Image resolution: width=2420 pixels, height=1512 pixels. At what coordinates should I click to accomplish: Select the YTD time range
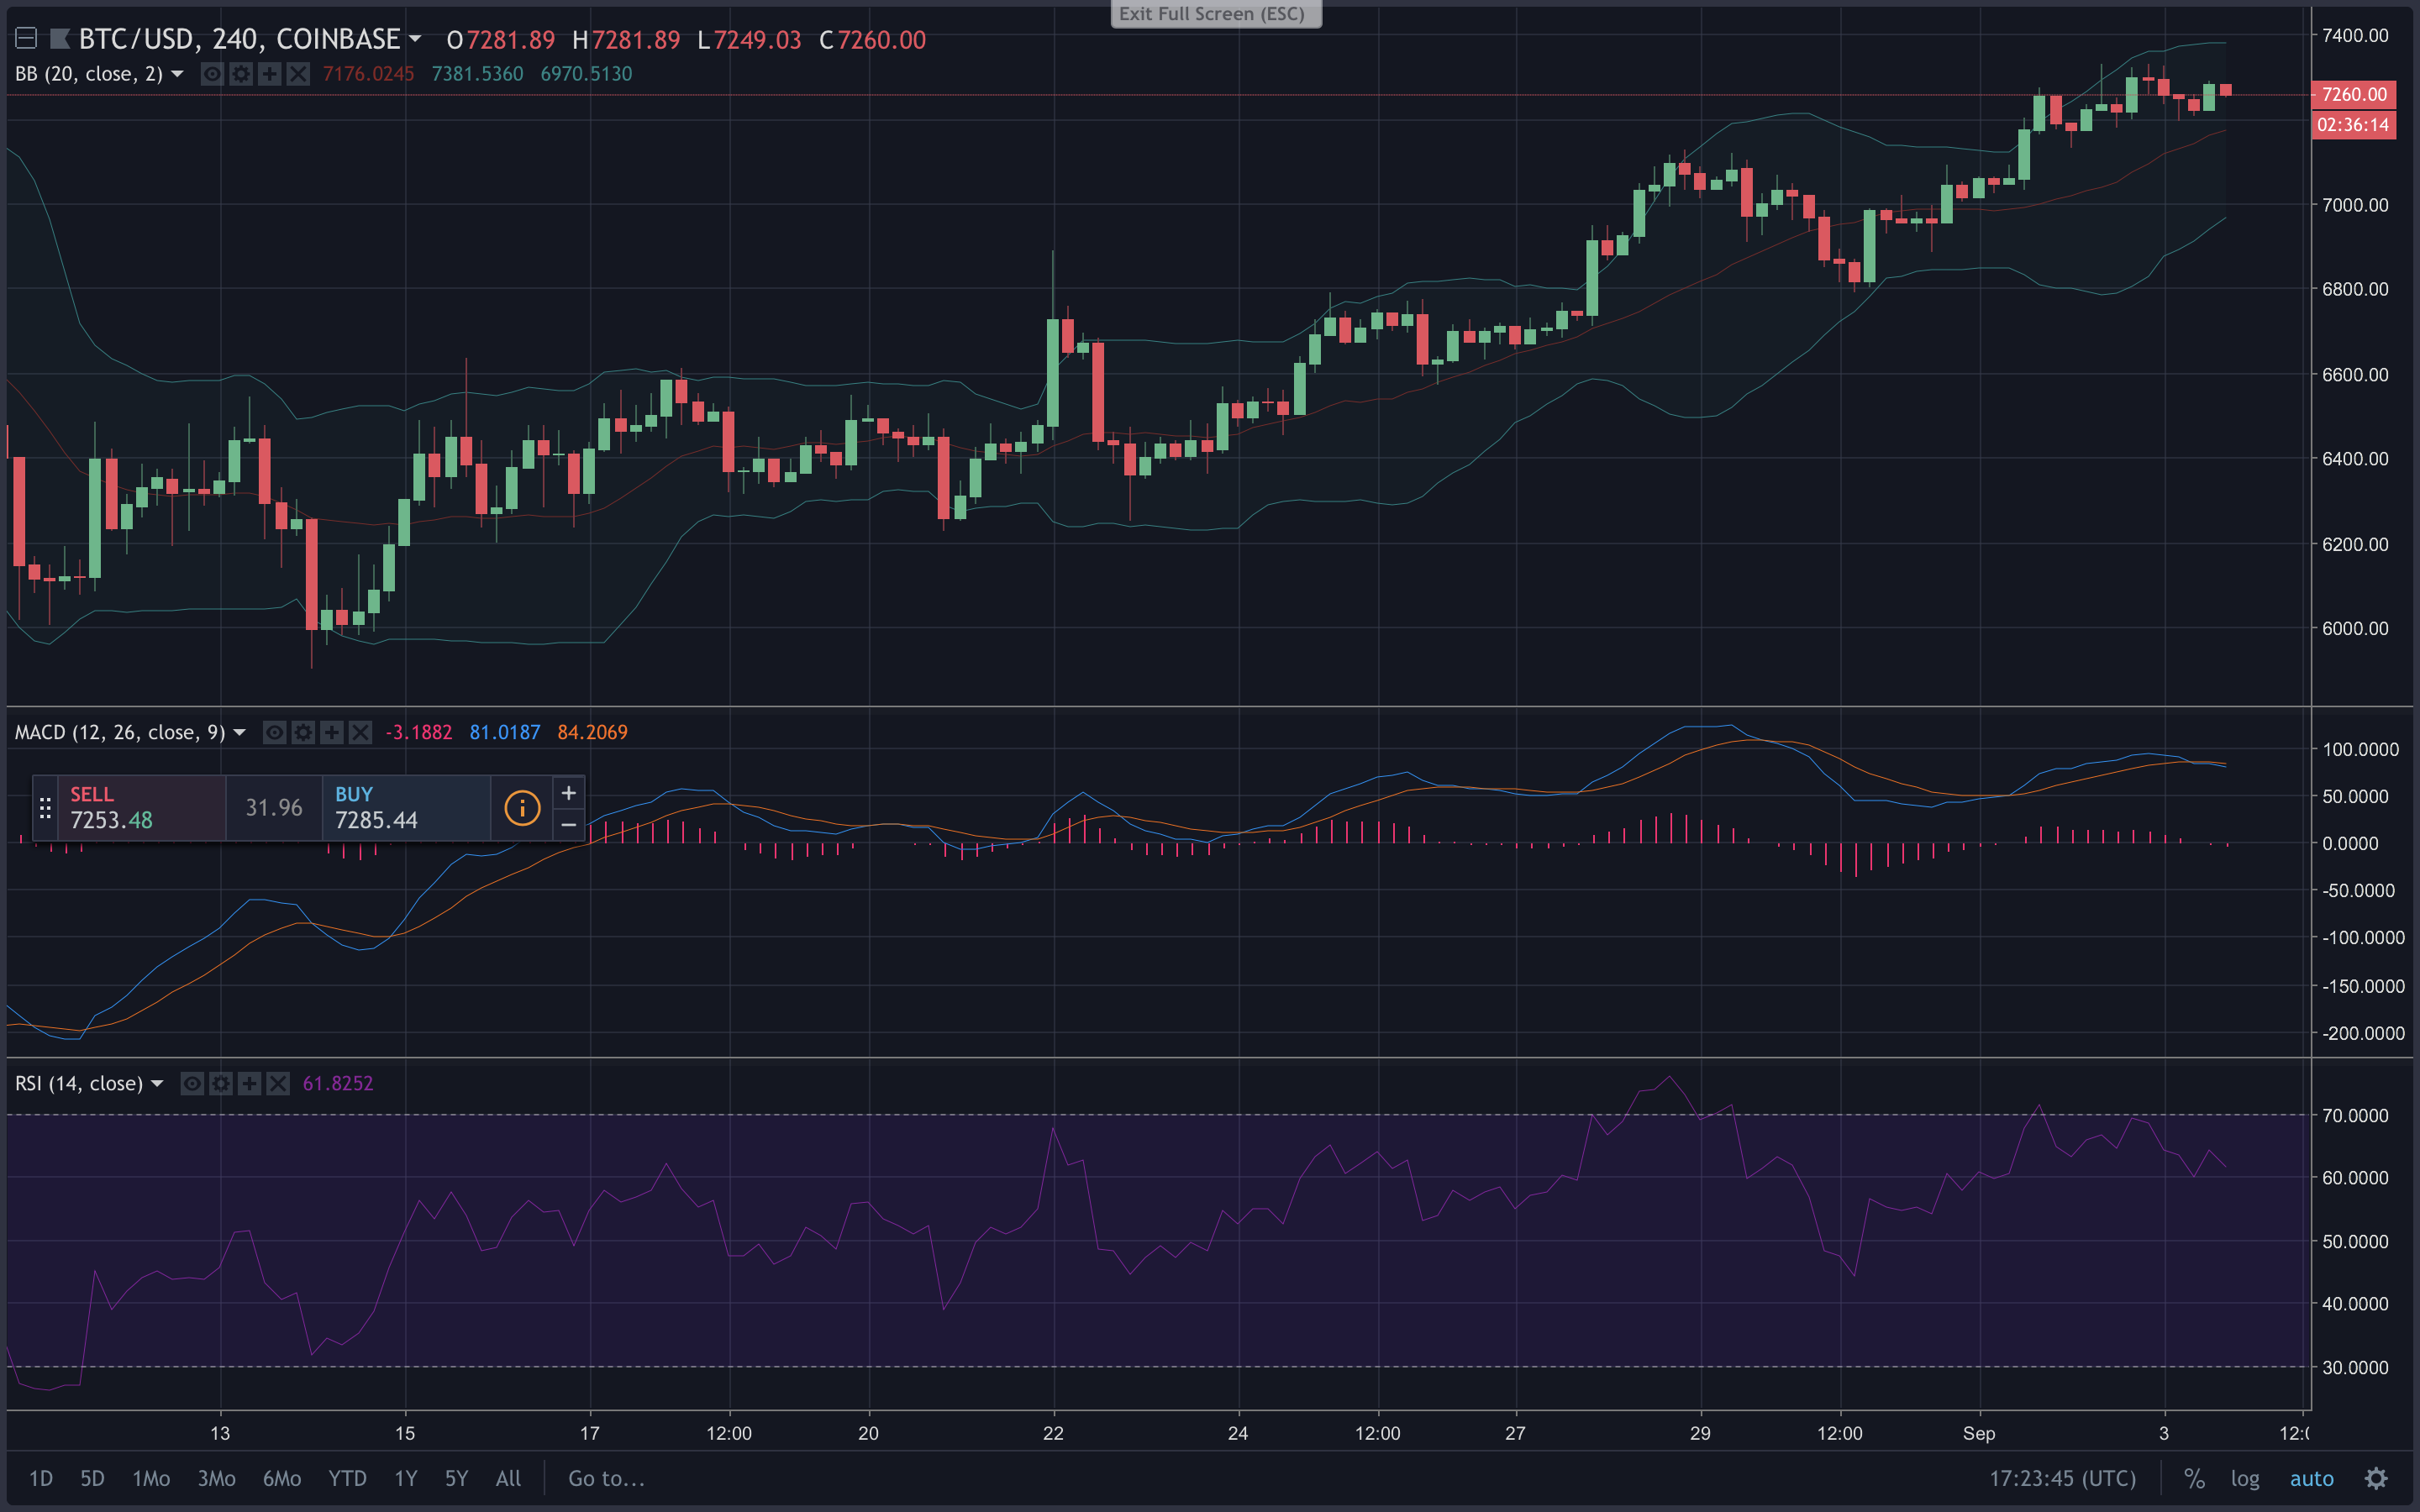(347, 1478)
